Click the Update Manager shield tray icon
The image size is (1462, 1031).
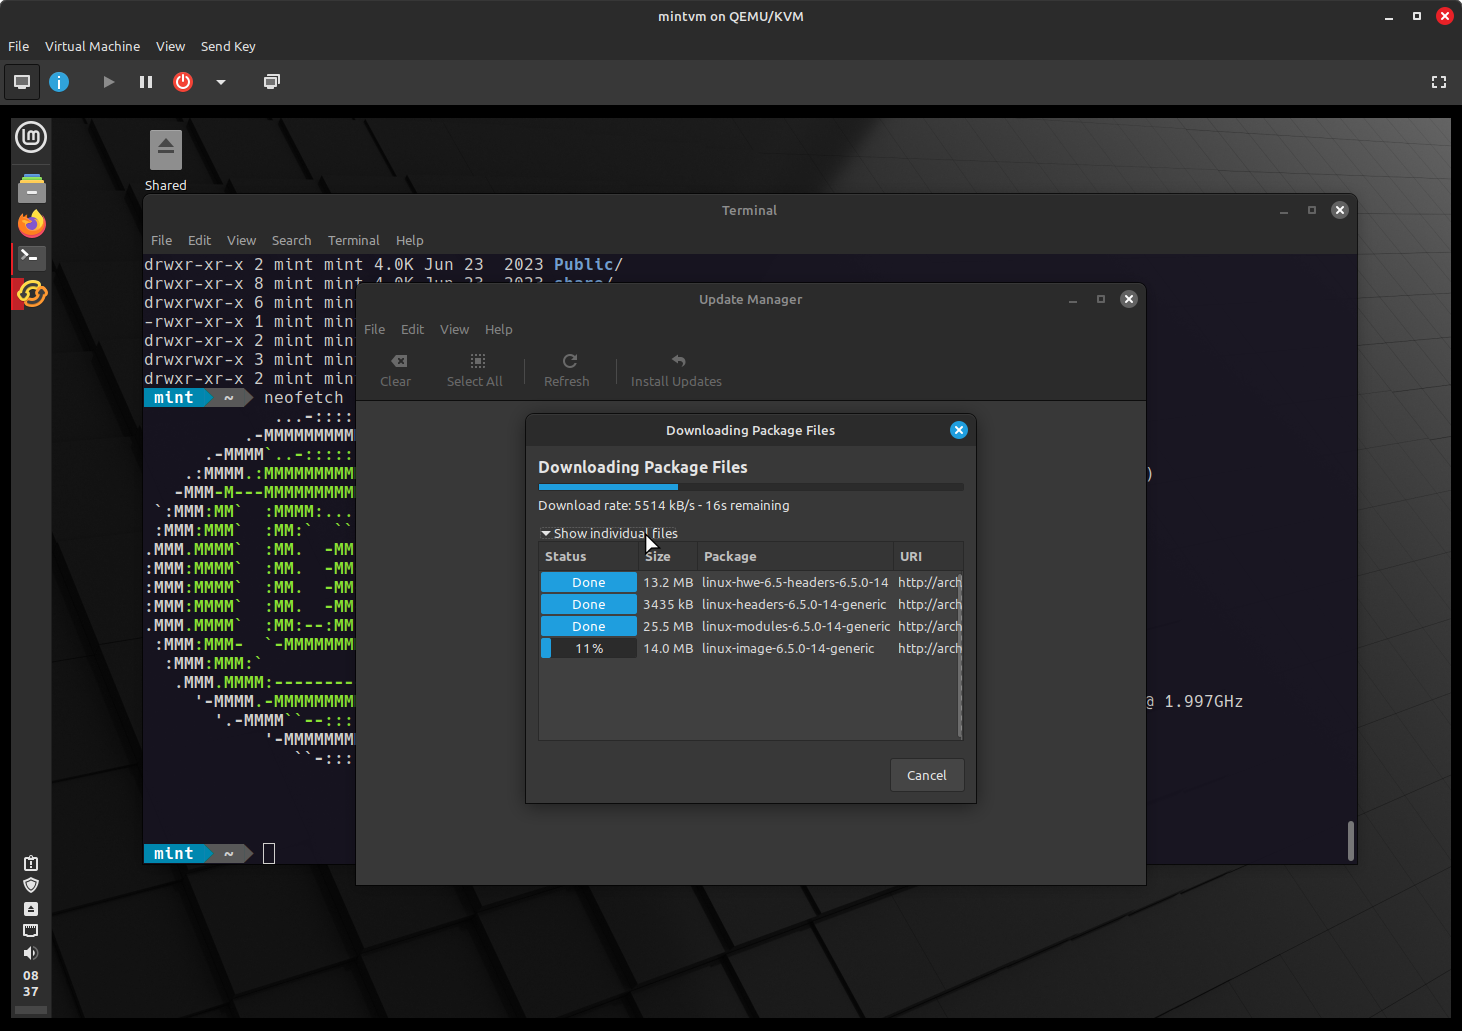(31, 885)
